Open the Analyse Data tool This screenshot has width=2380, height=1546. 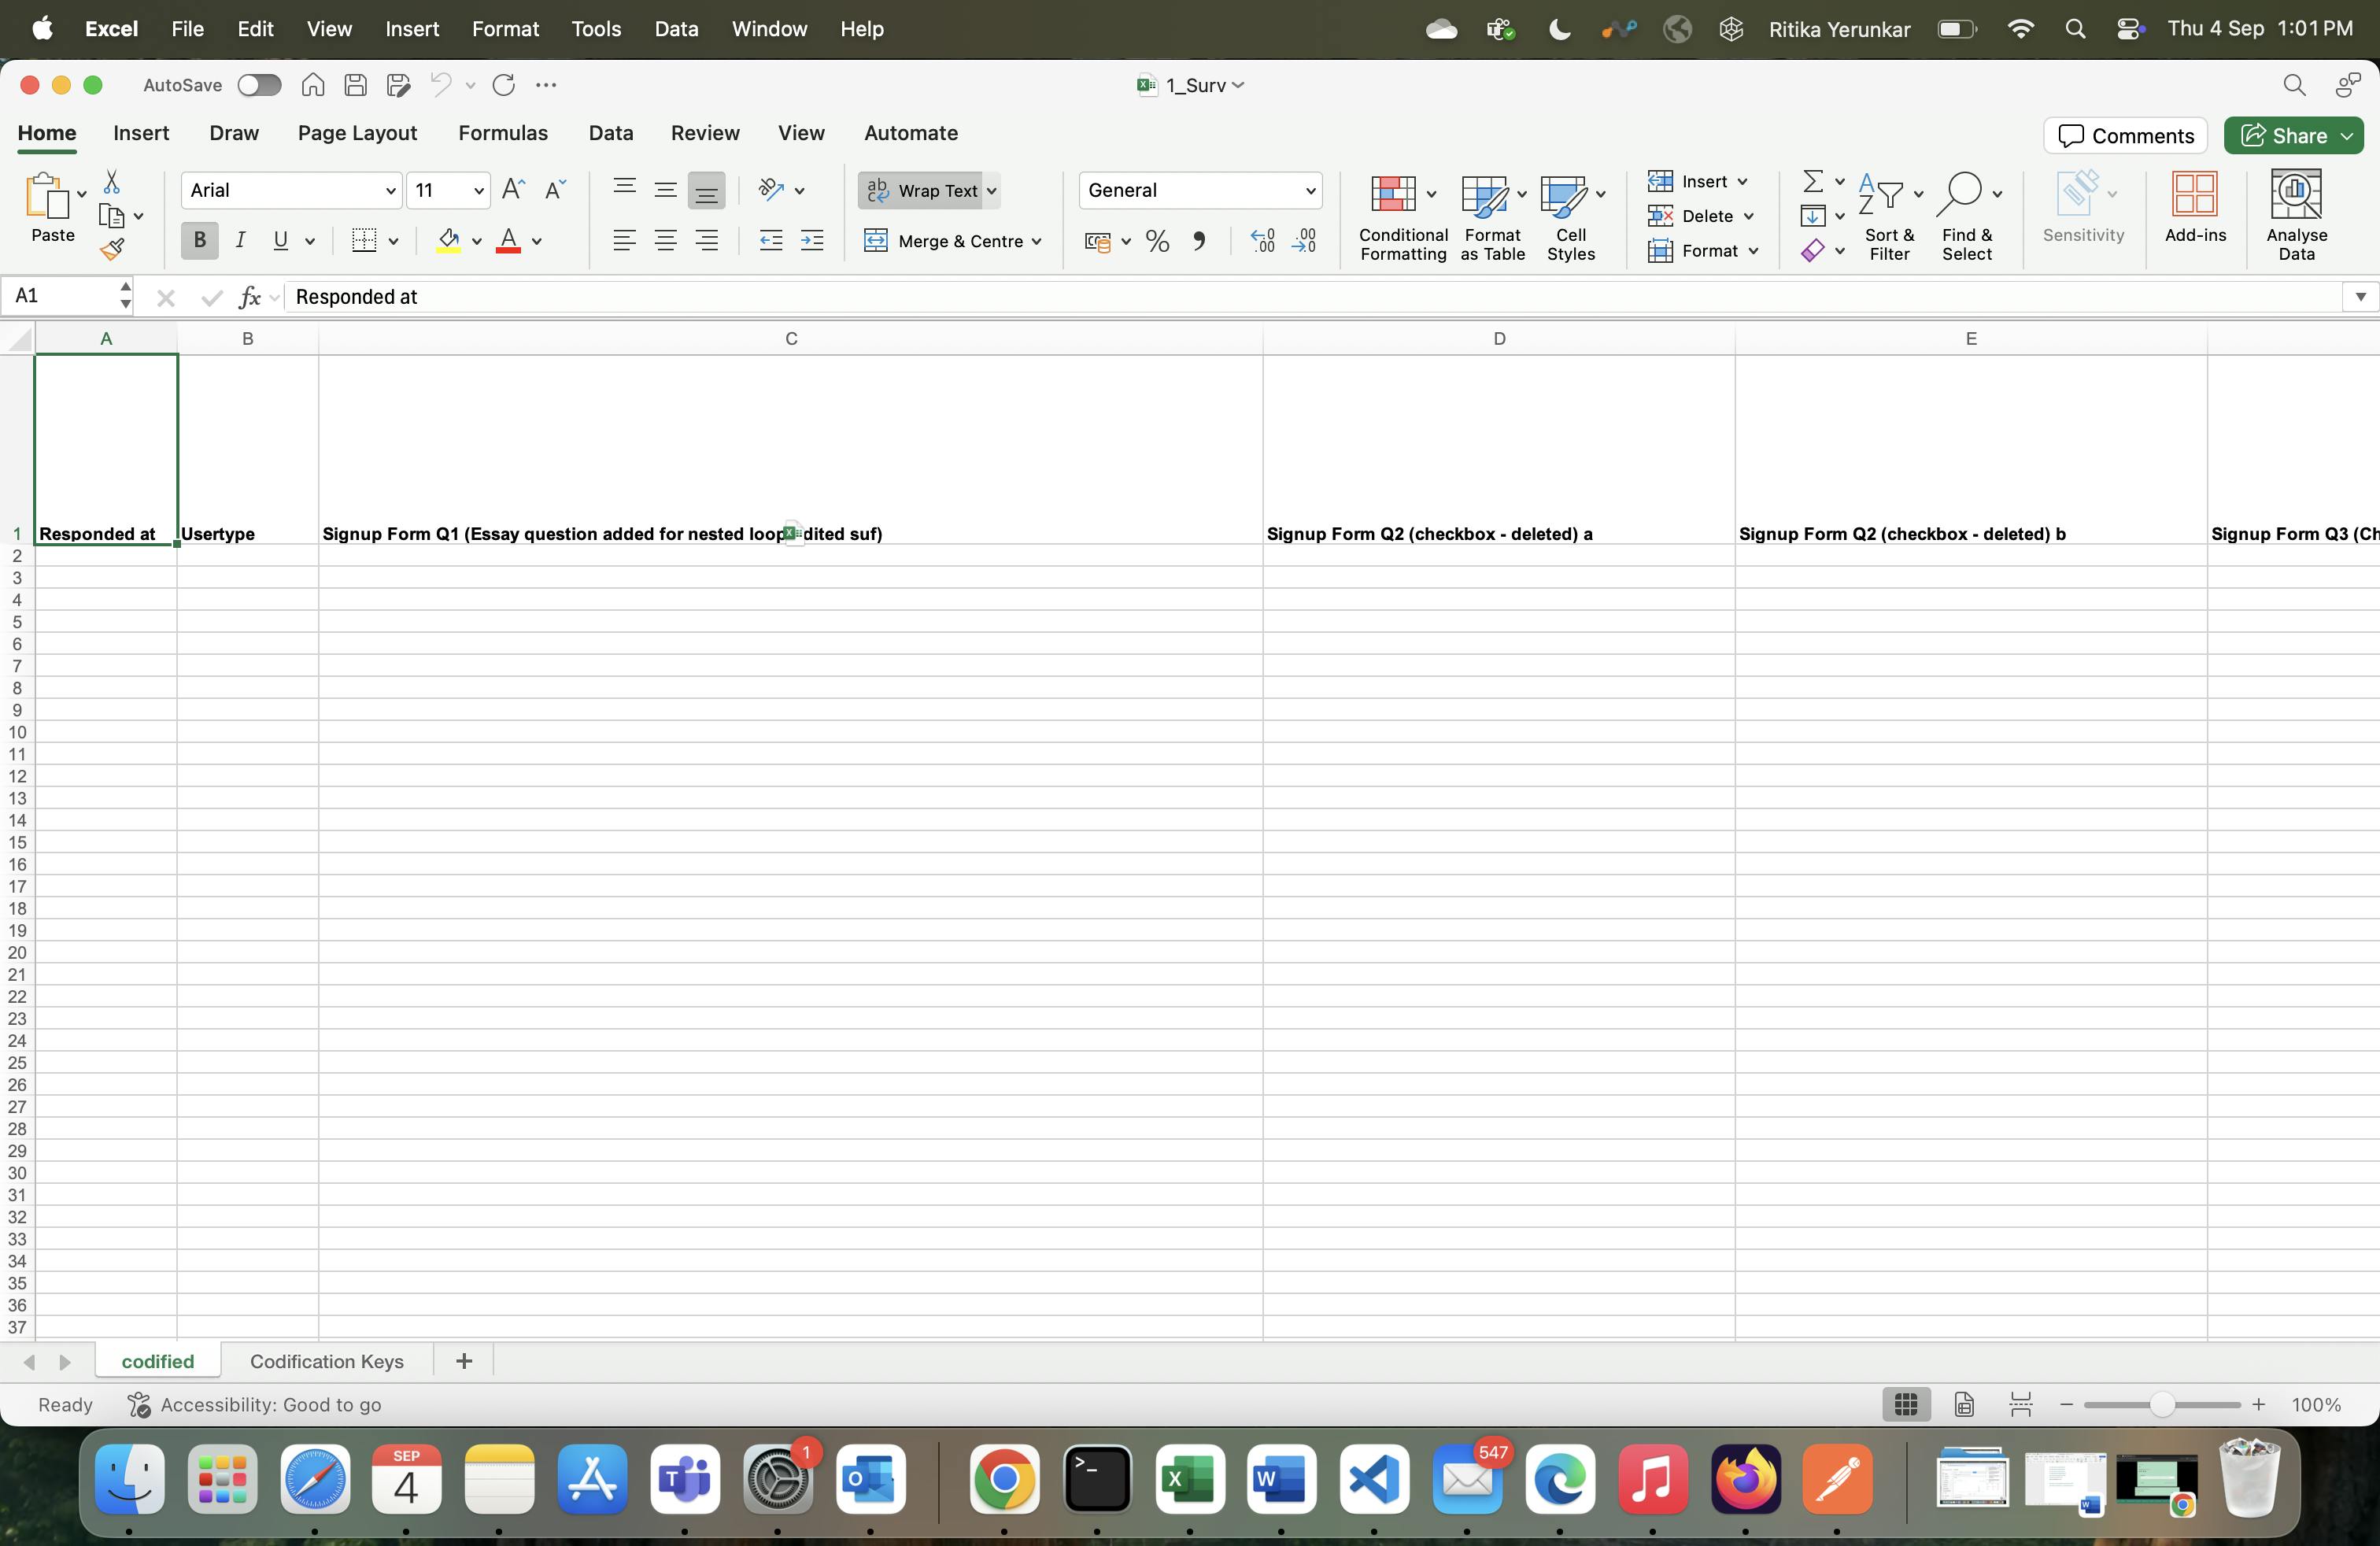point(2296,213)
